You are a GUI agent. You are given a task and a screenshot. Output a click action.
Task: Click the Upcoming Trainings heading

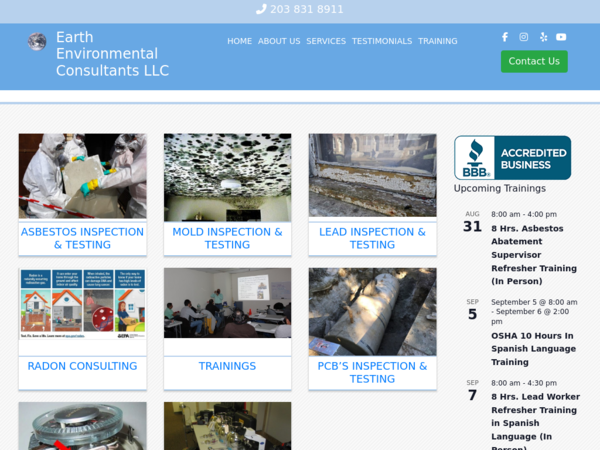[x=500, y=188]
